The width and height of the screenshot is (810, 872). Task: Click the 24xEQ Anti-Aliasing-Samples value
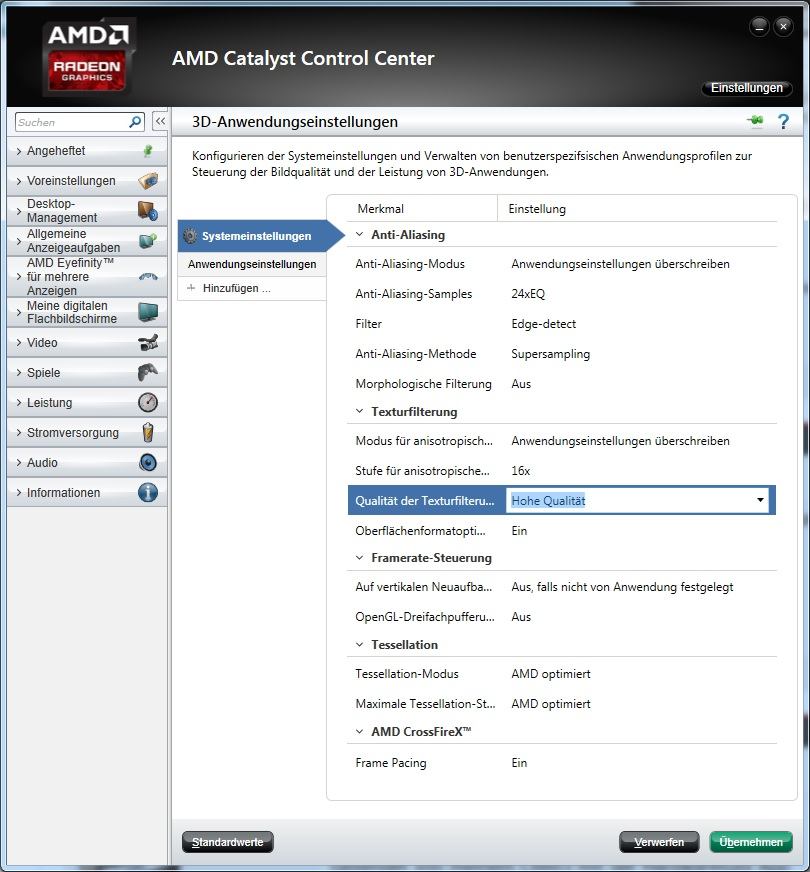click(528, 294)
